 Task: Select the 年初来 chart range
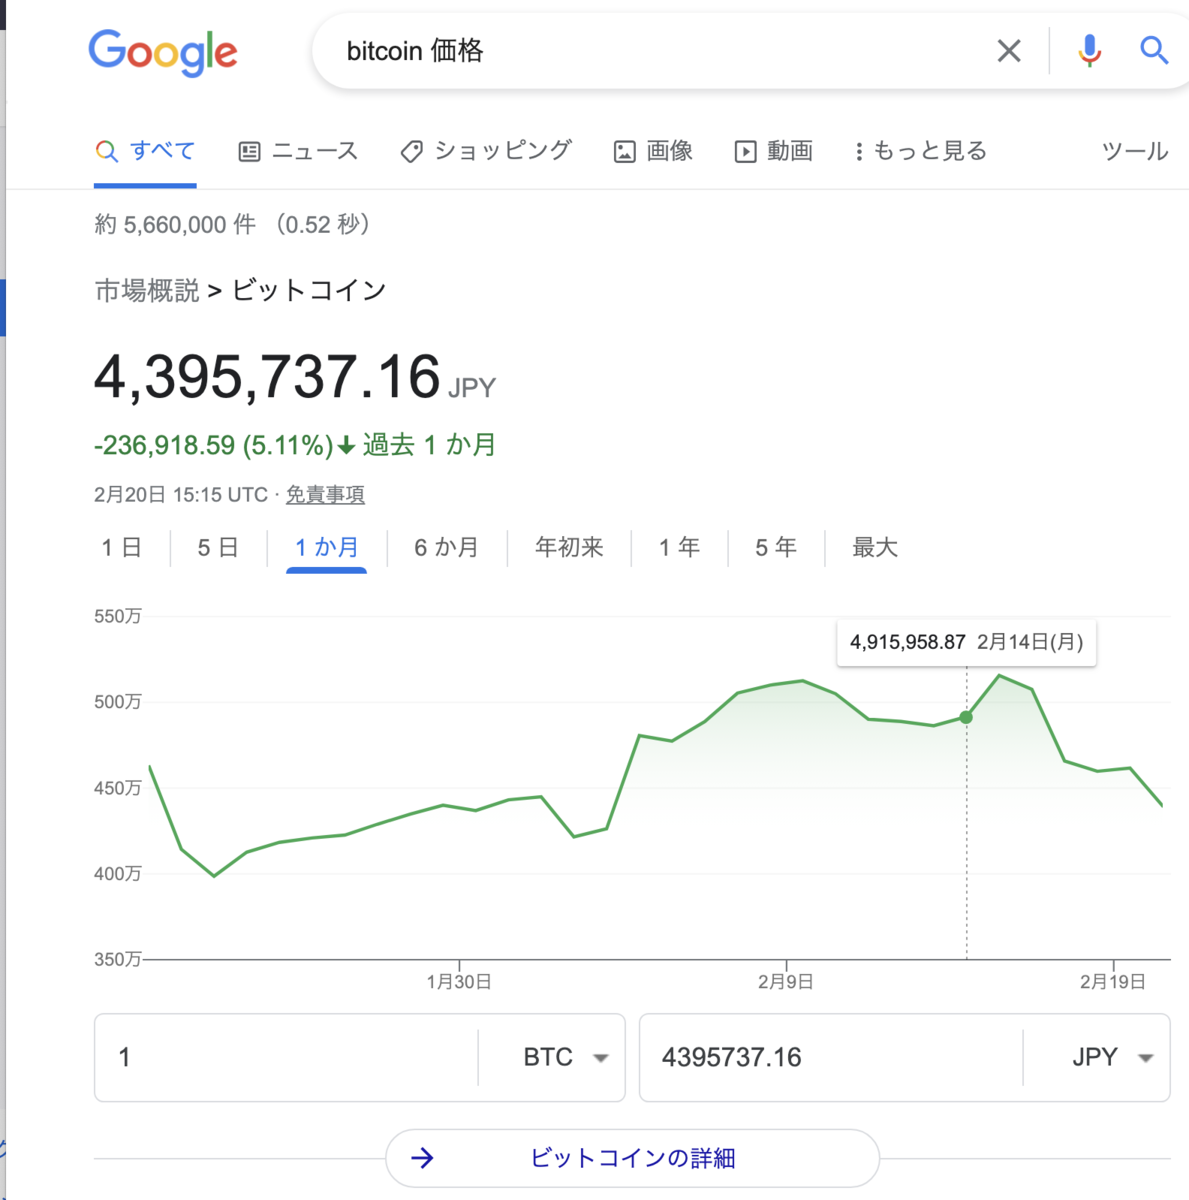coord(569,547)
